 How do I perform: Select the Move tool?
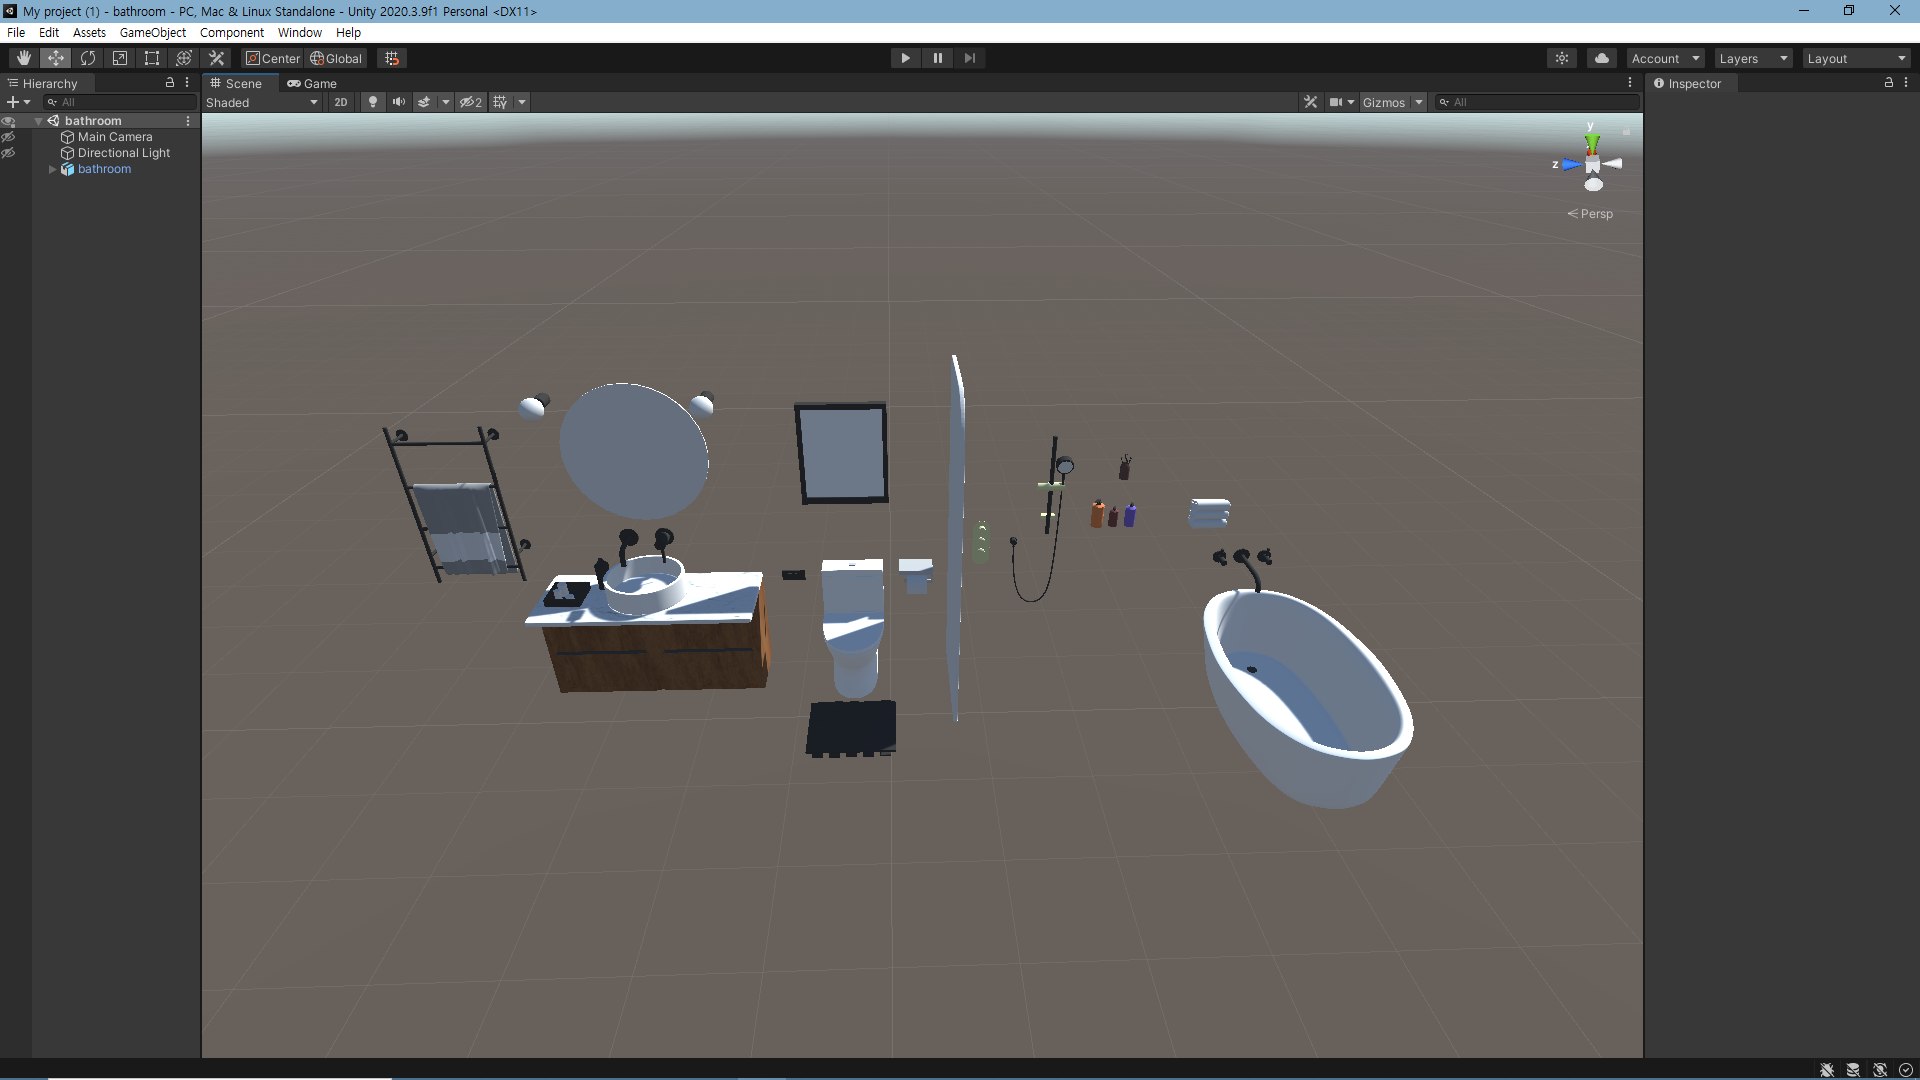coord(56,58)
